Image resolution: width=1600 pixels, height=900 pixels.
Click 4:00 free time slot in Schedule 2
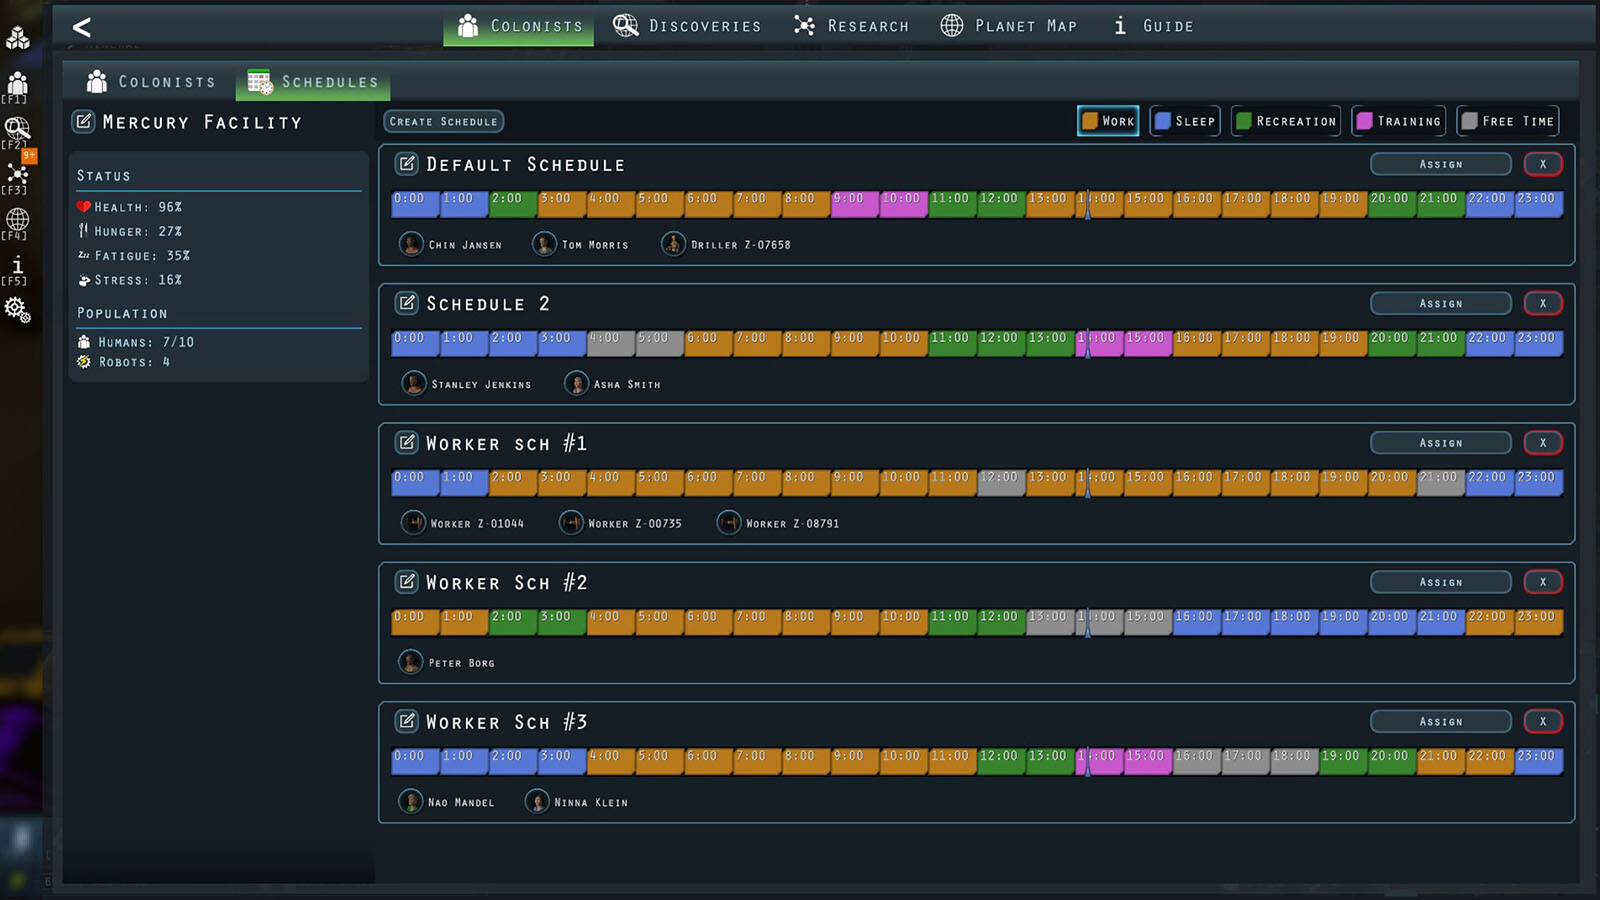point(611,342)
